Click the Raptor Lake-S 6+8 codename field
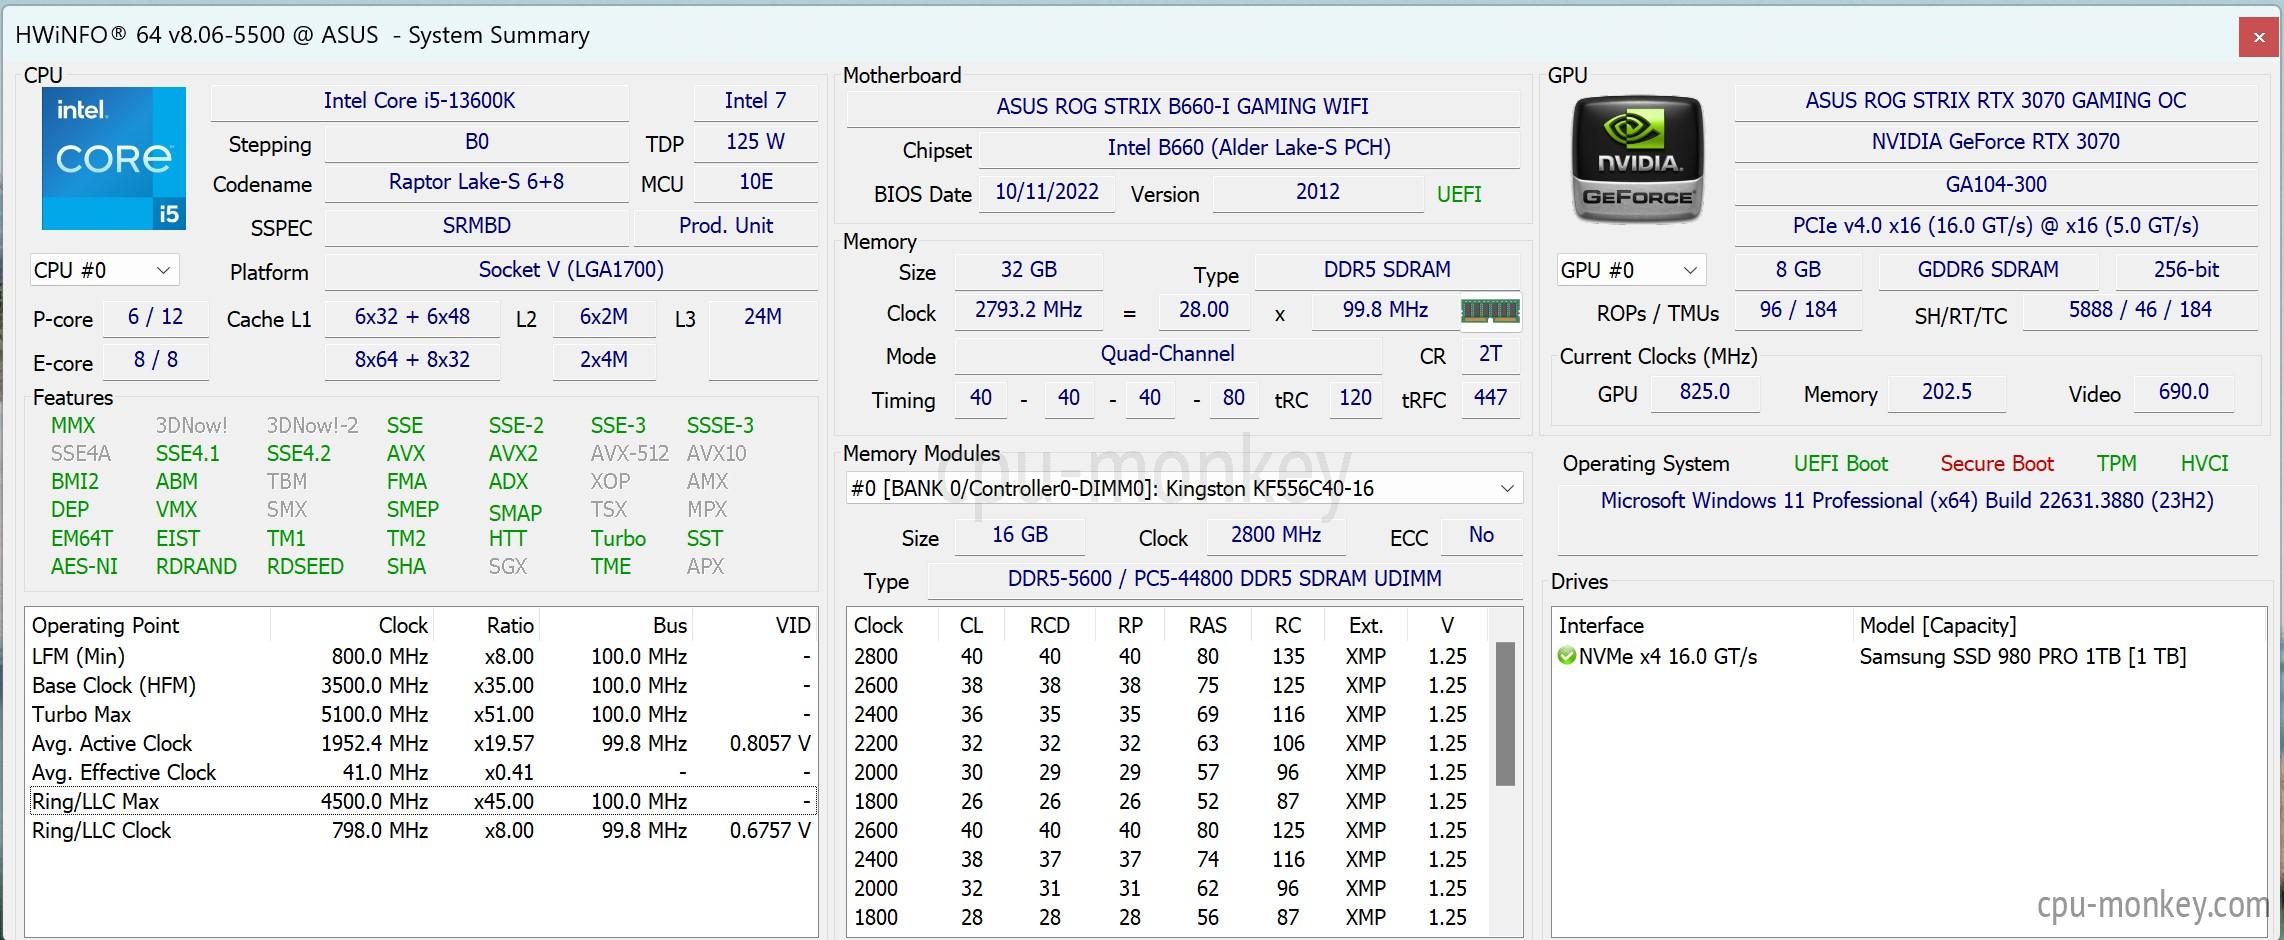The height and width of the screenshot is (940, 2284). click(x=476, y=182)
